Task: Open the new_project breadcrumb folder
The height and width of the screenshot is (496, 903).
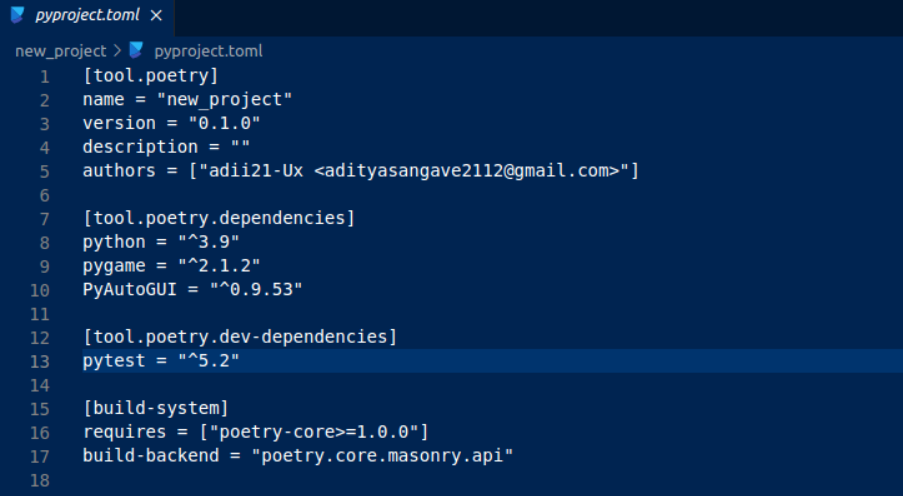Action: (x=60, y=51)
